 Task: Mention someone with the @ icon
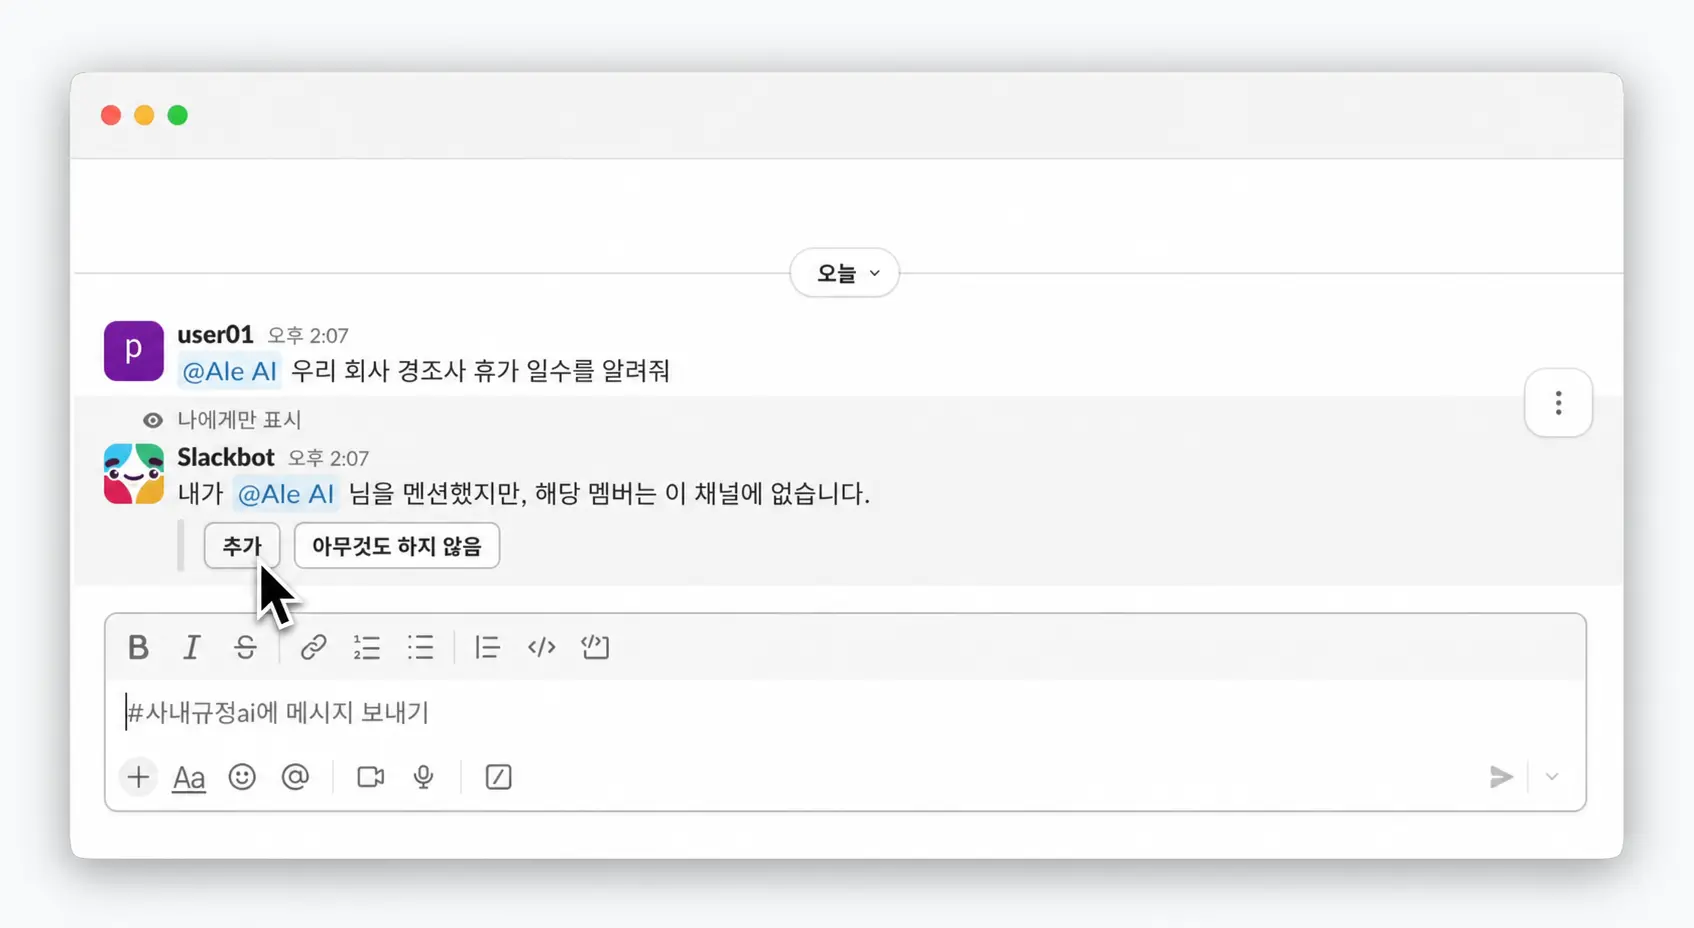(x=295, y=777)
